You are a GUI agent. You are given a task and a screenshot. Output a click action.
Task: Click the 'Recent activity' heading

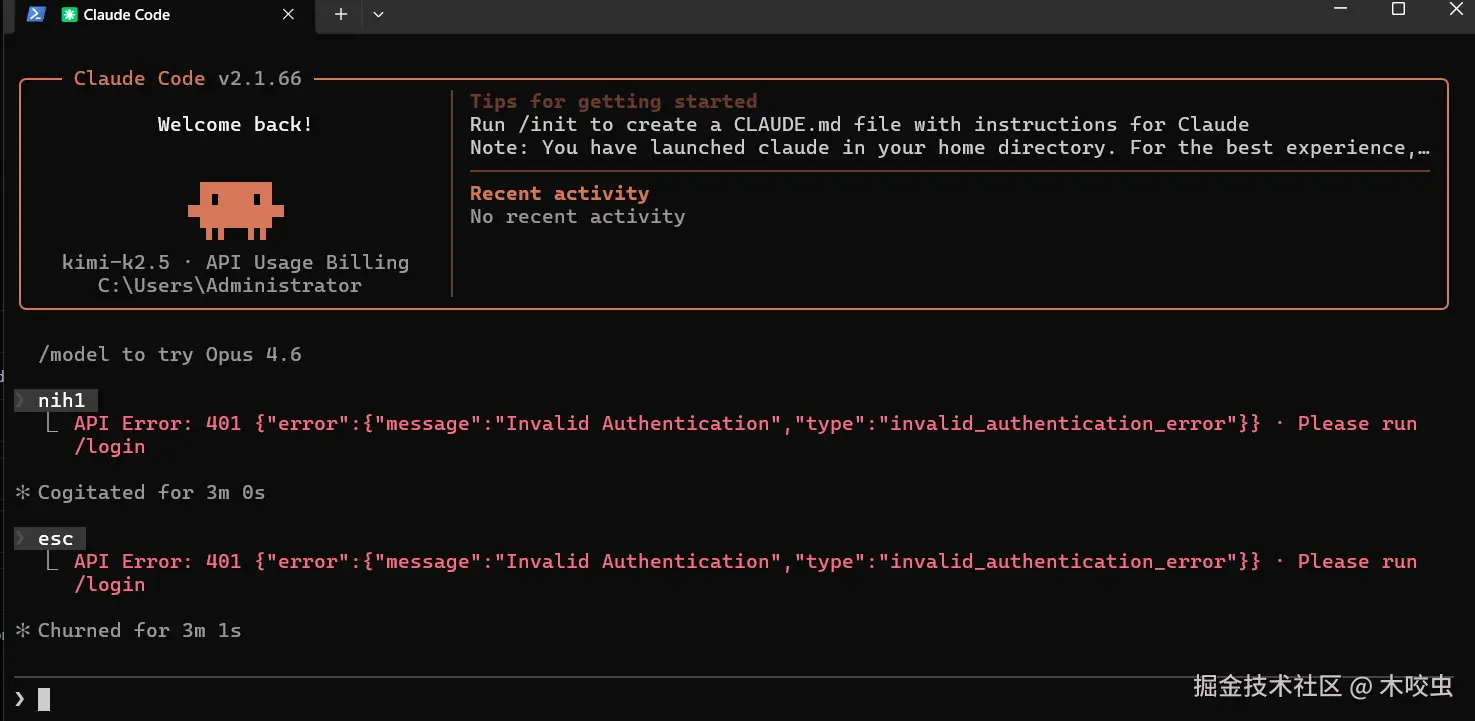559,193
